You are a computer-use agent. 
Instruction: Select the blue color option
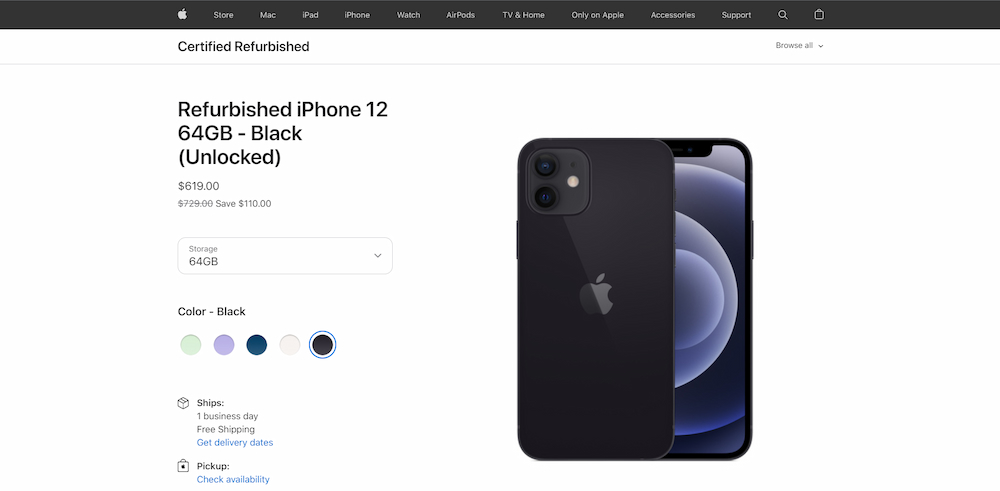(257, 345)
